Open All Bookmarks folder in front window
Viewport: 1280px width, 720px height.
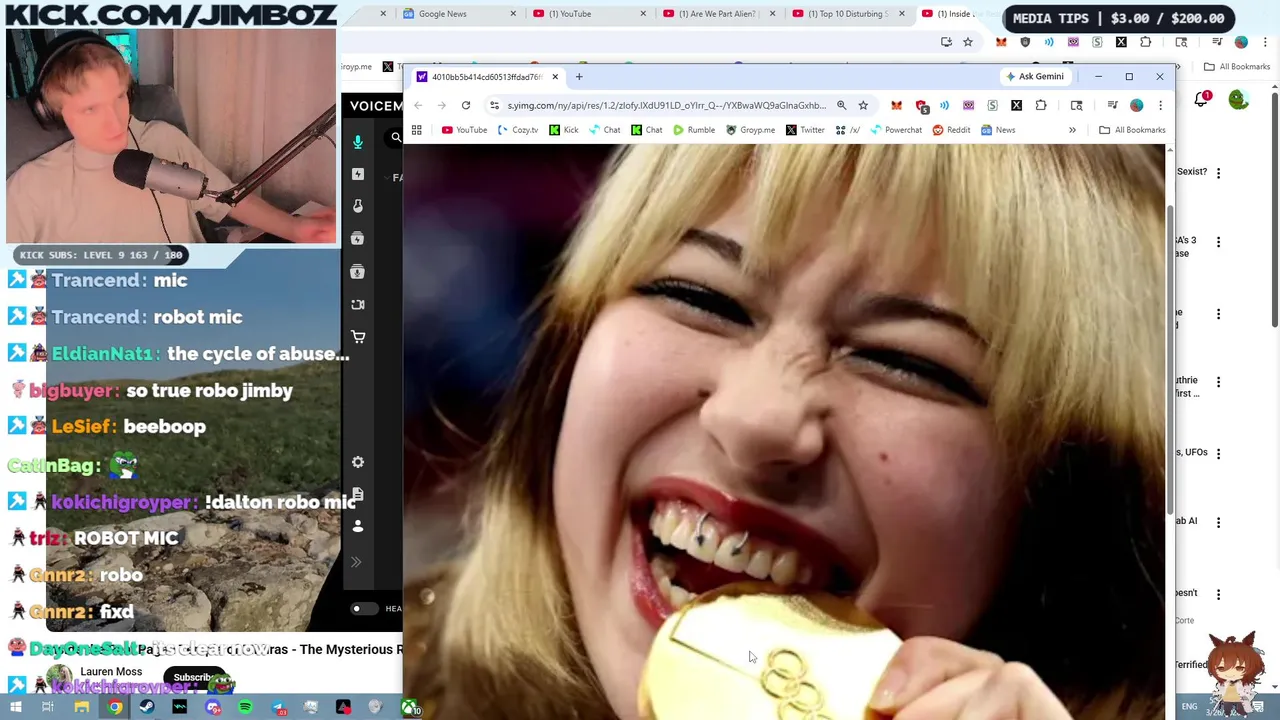(1132, 130)
